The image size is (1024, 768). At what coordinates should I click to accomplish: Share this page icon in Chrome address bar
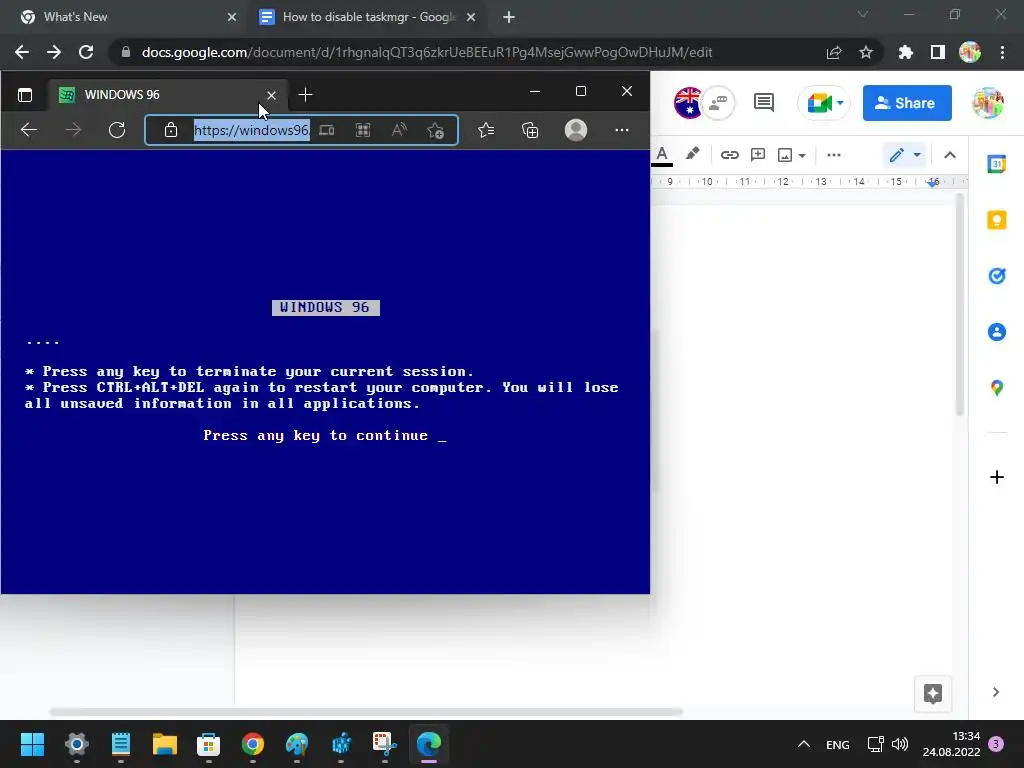[834, 52]
